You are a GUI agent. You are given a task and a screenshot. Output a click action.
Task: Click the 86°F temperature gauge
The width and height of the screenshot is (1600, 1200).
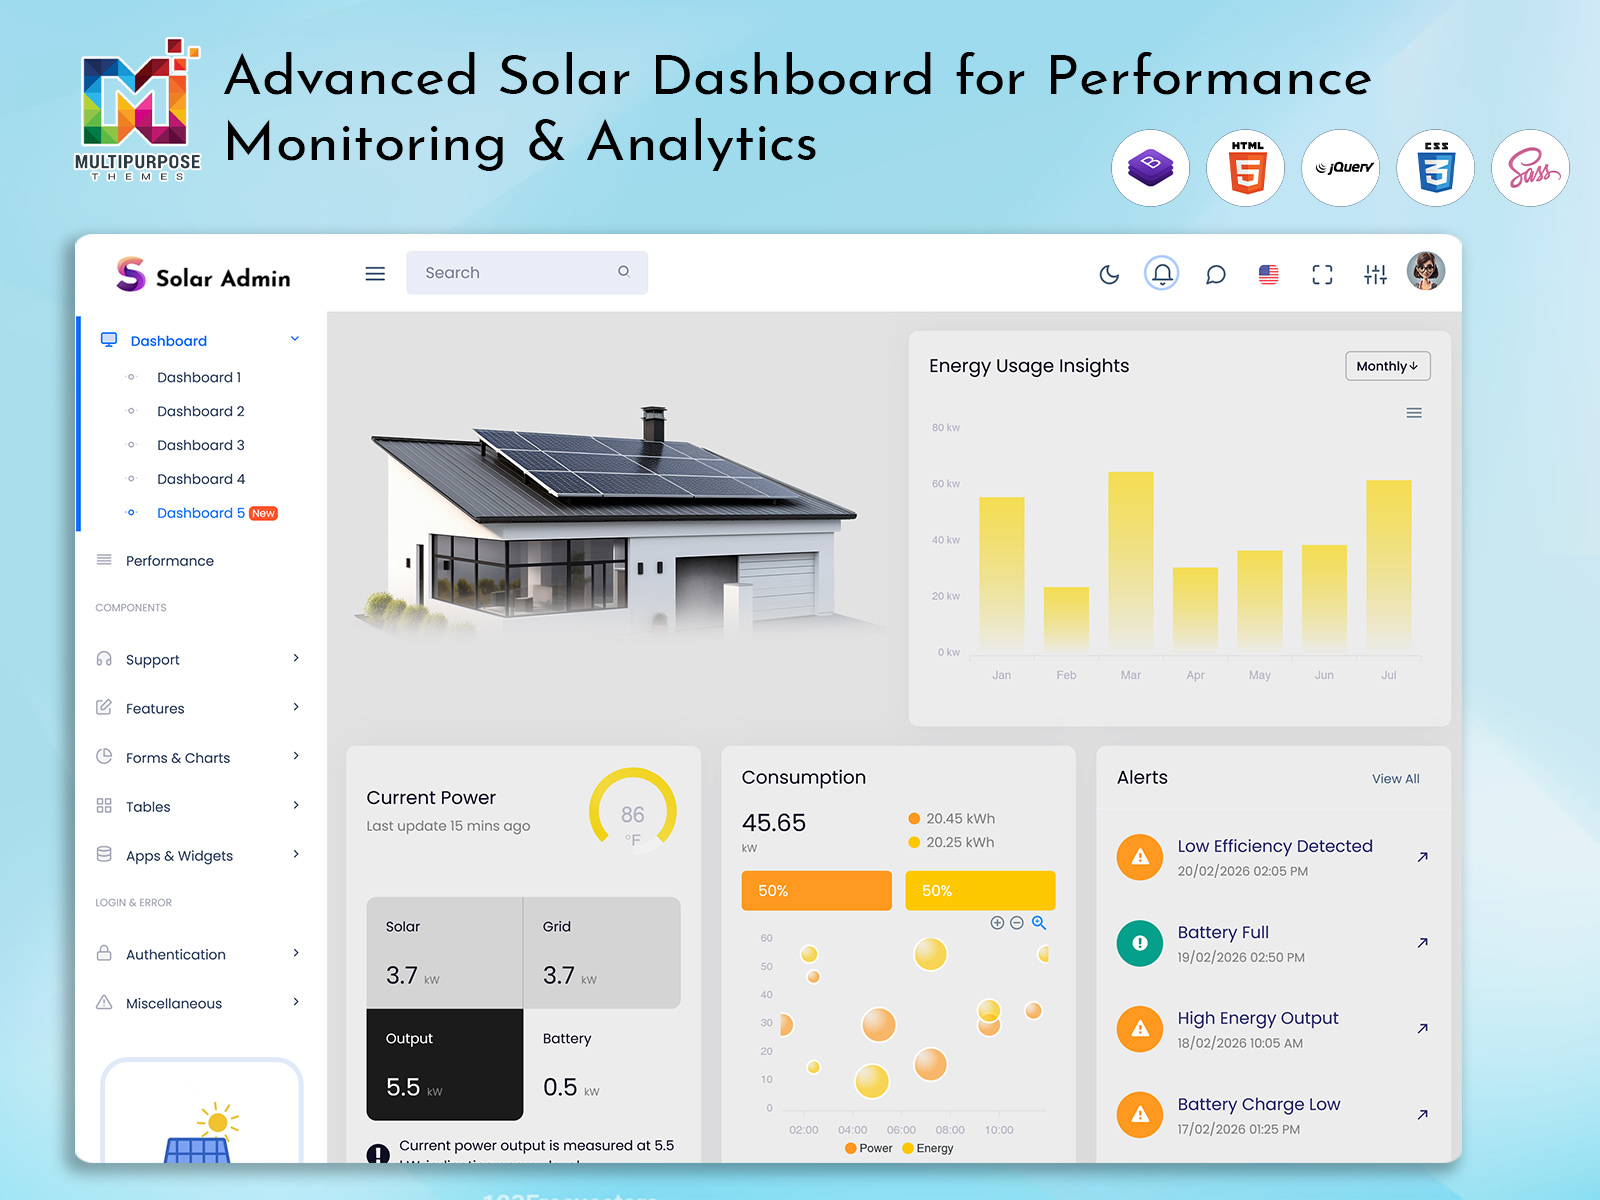click(633, 811)
